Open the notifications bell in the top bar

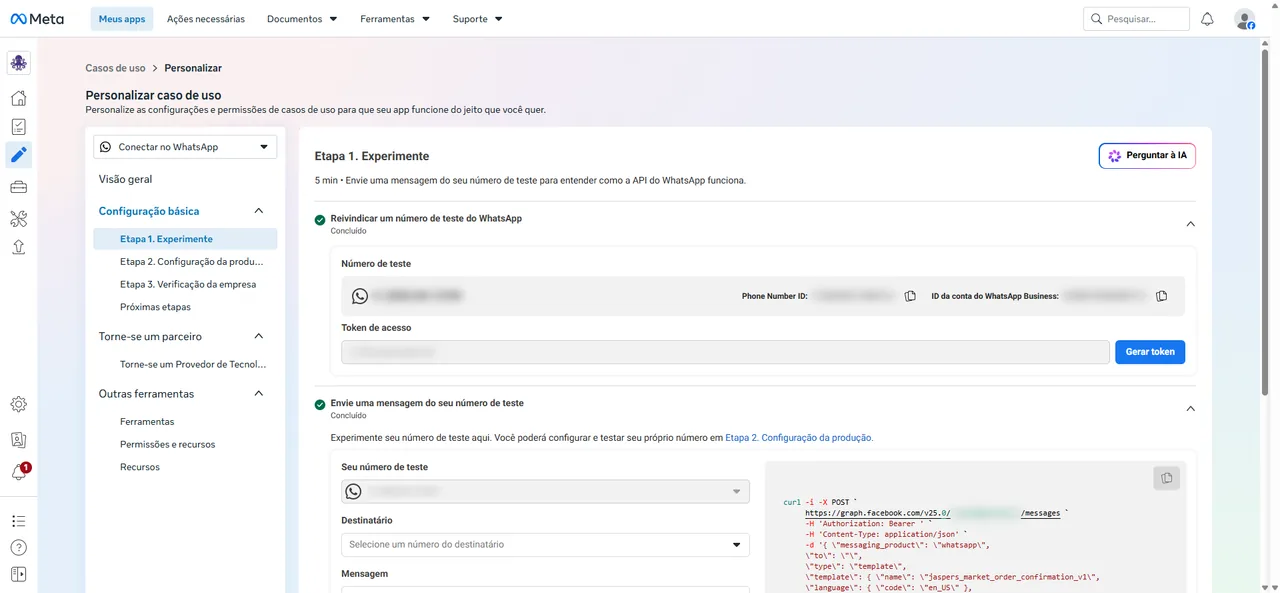pos(1207,19)
